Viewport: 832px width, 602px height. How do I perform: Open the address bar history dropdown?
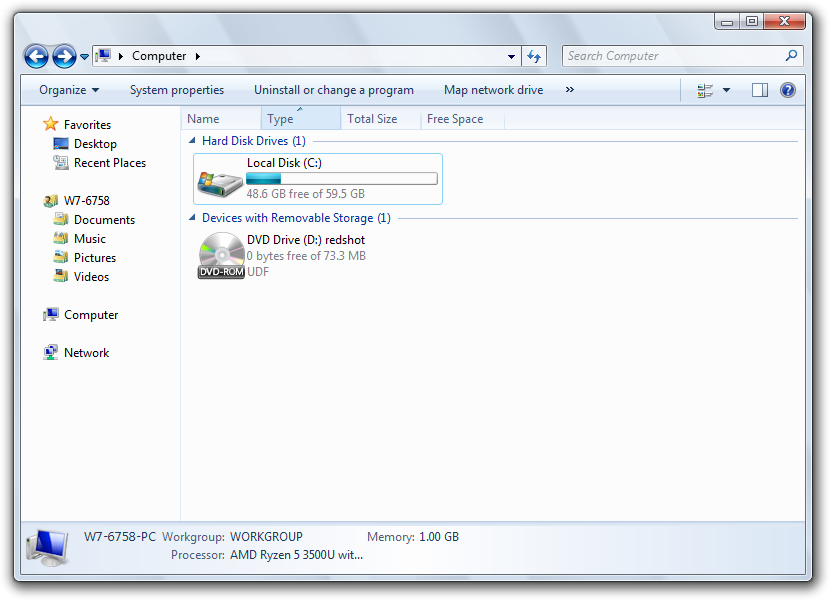point(511,56)
